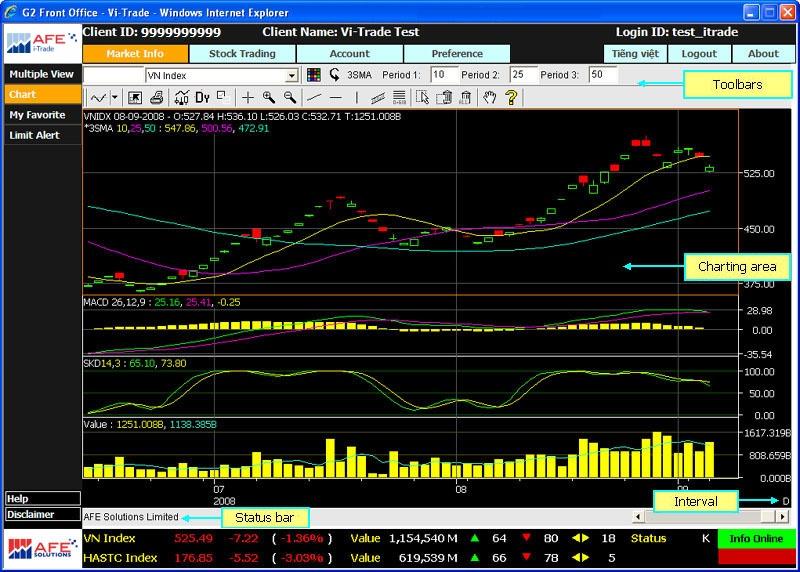Select the hand pan tool
The width and height of the screenshot is (800, 572).
pos(490,97)
